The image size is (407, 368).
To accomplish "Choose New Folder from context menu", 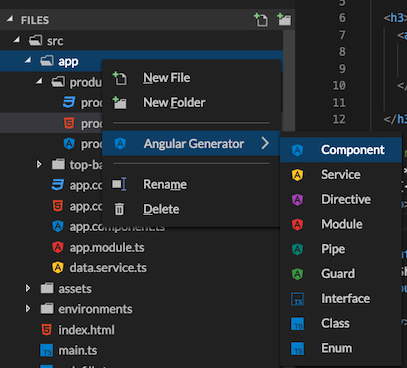I will [191, 102].
